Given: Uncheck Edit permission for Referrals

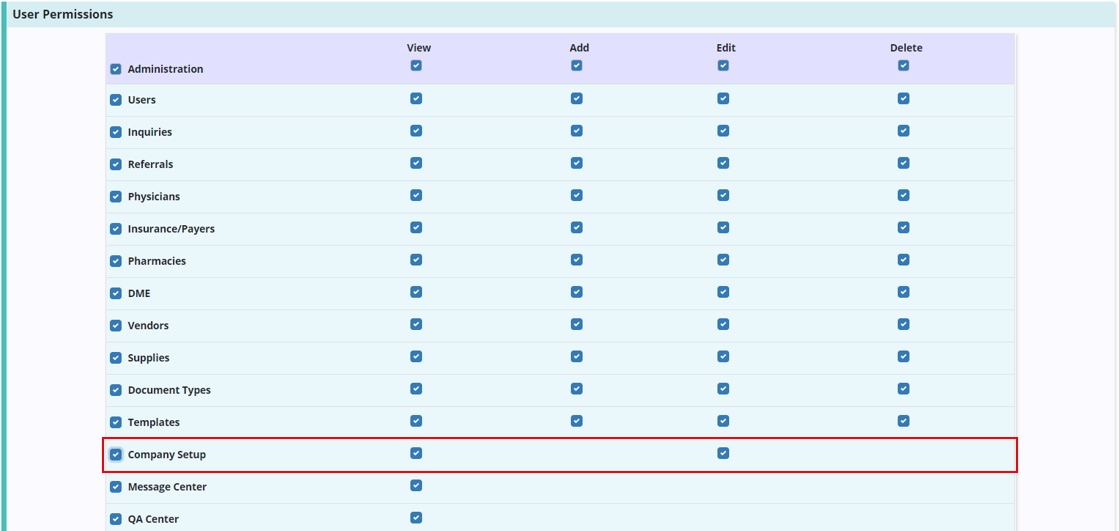Looking at the screenshot, I should click(x=723, y=163).
